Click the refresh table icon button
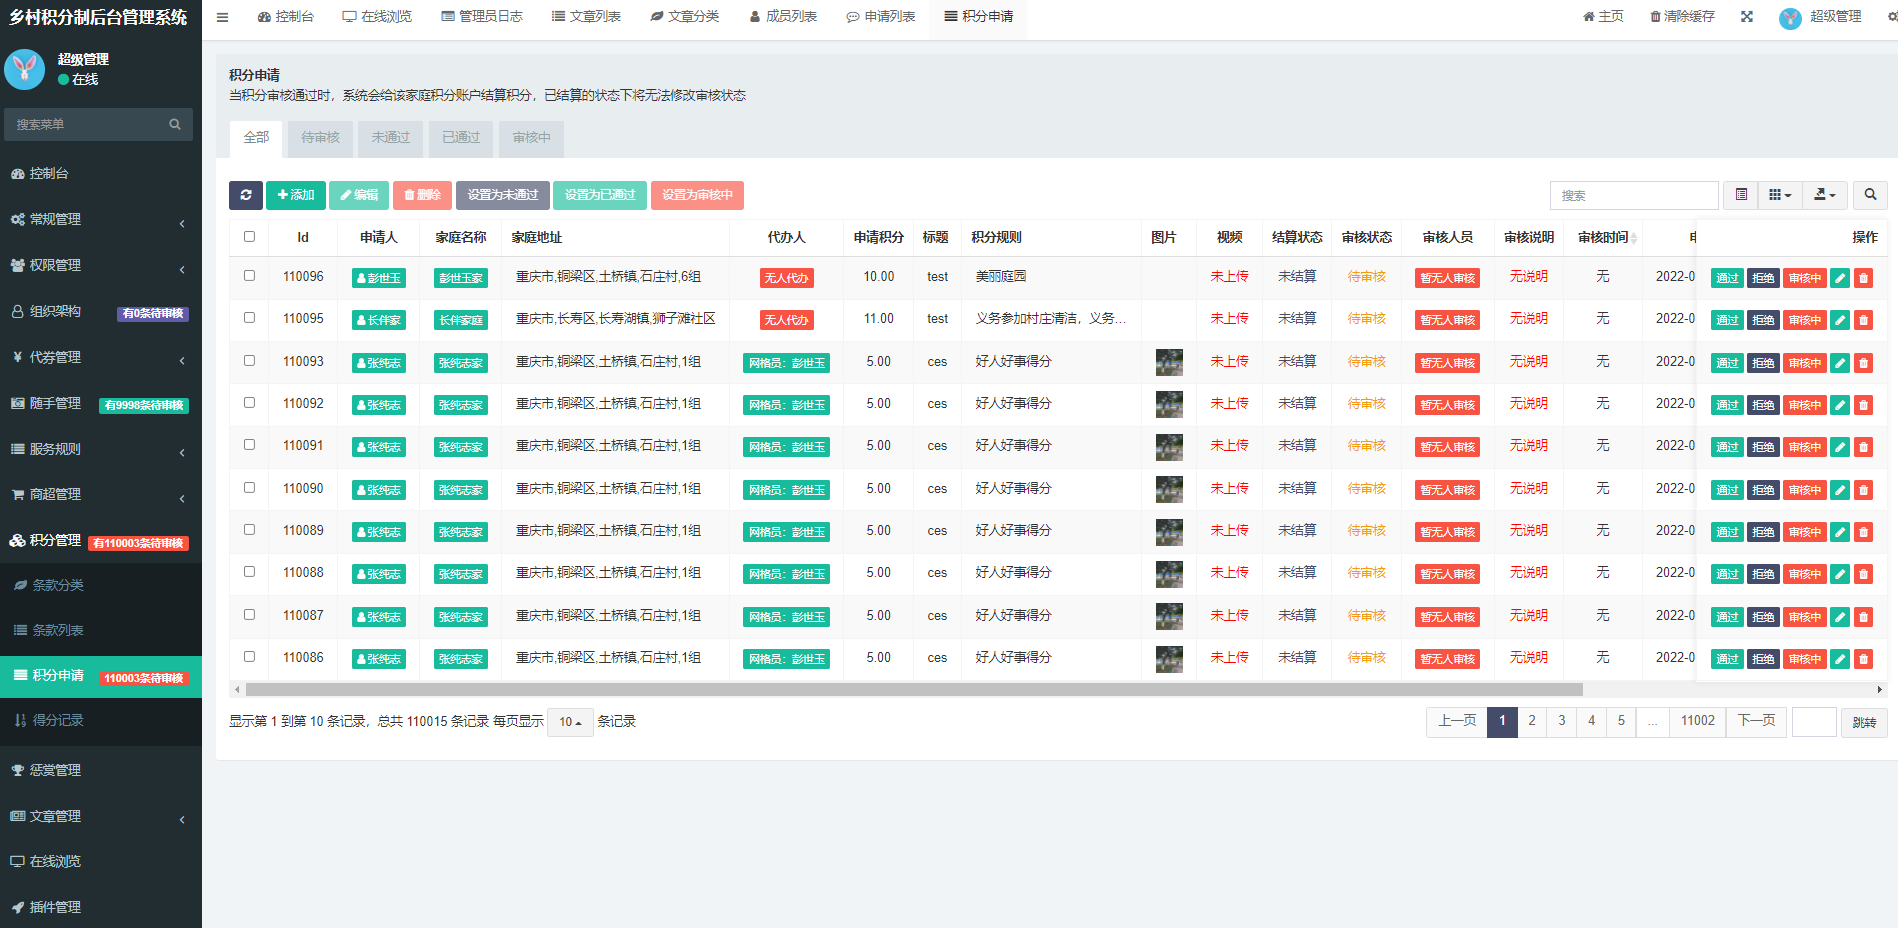Image resolution: width=1898 pixels, height=928 pixels. [x=246, y=195]
